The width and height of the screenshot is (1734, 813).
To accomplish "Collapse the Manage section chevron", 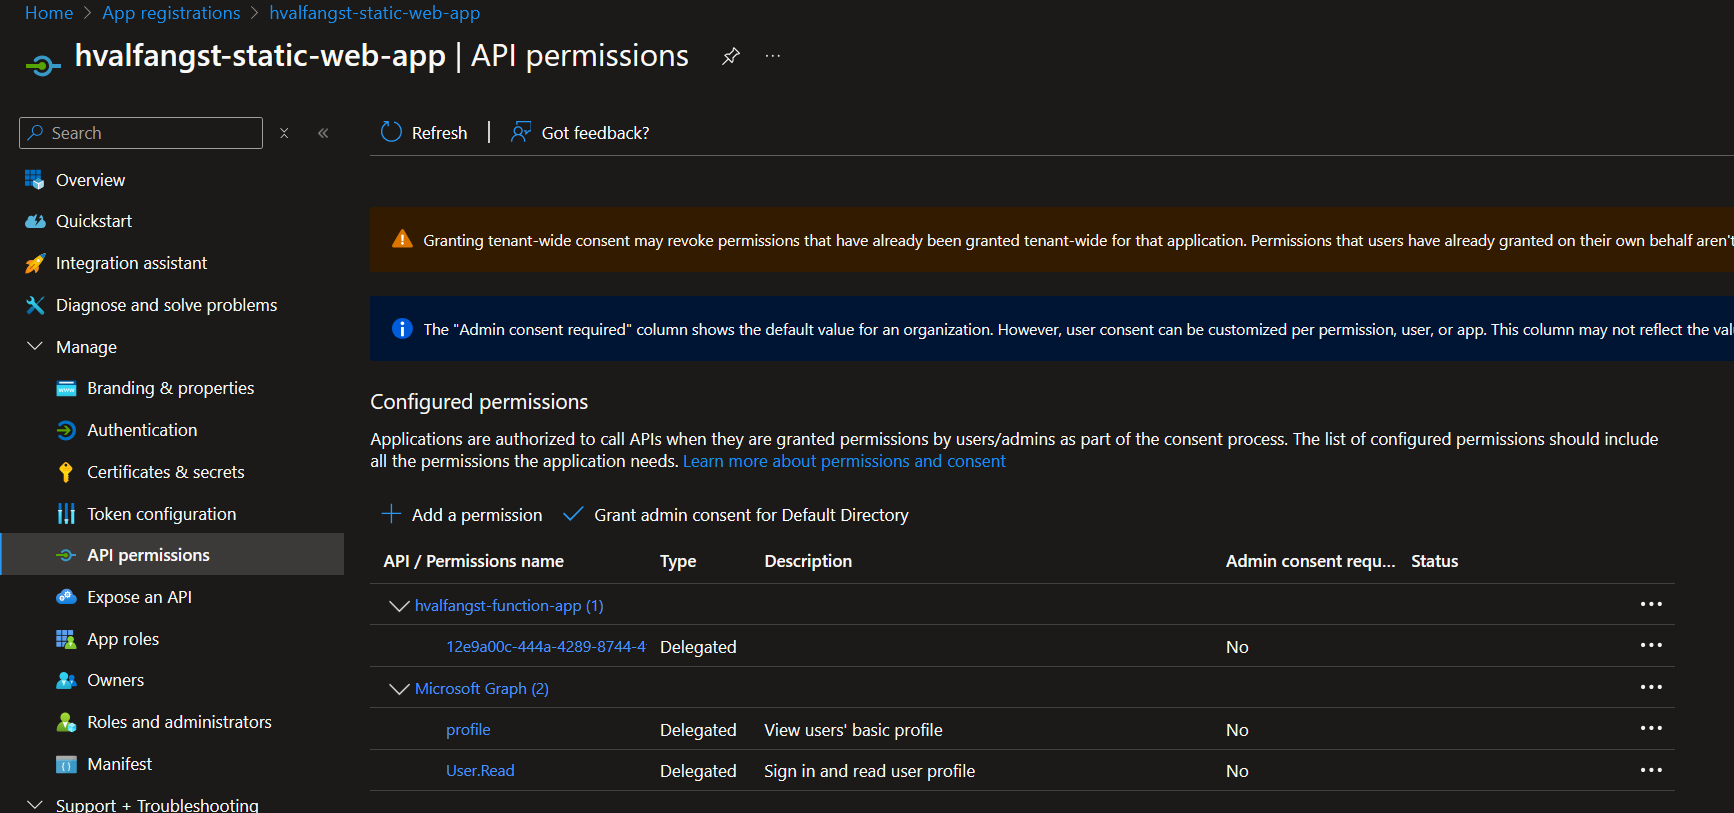I will (x=35, y=346).
